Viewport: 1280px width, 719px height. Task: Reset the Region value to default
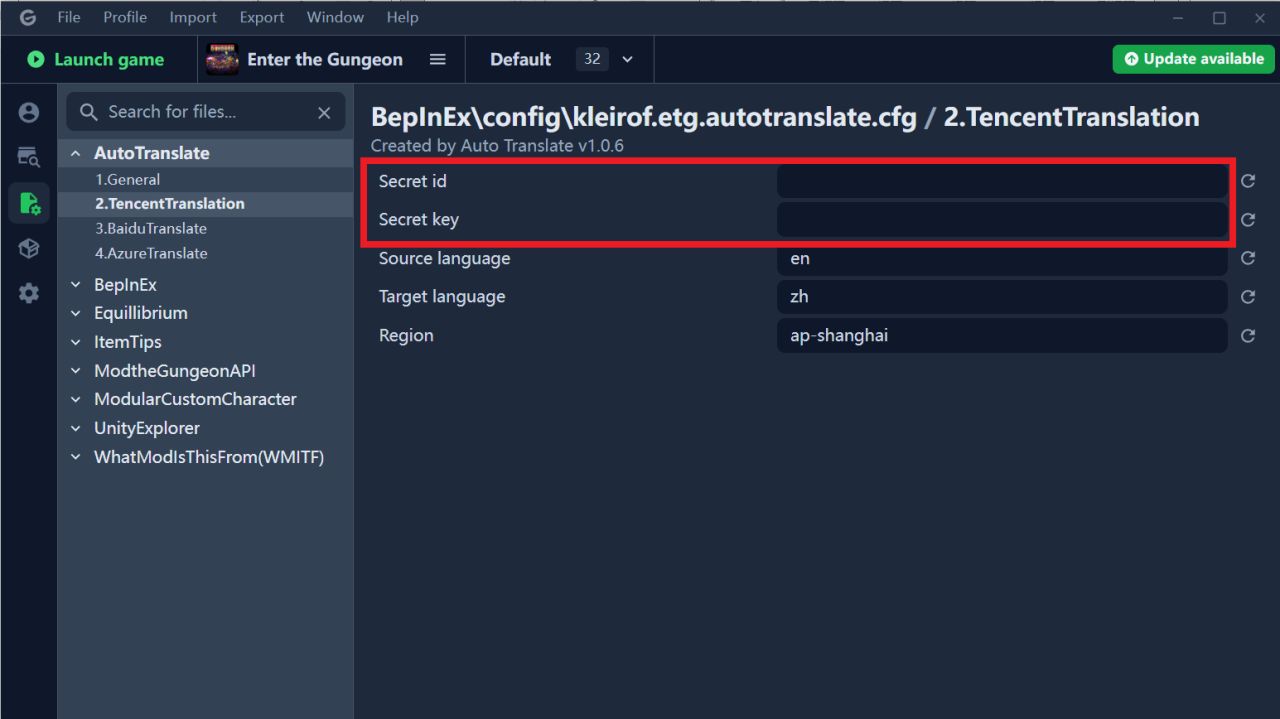(1248, 336)
